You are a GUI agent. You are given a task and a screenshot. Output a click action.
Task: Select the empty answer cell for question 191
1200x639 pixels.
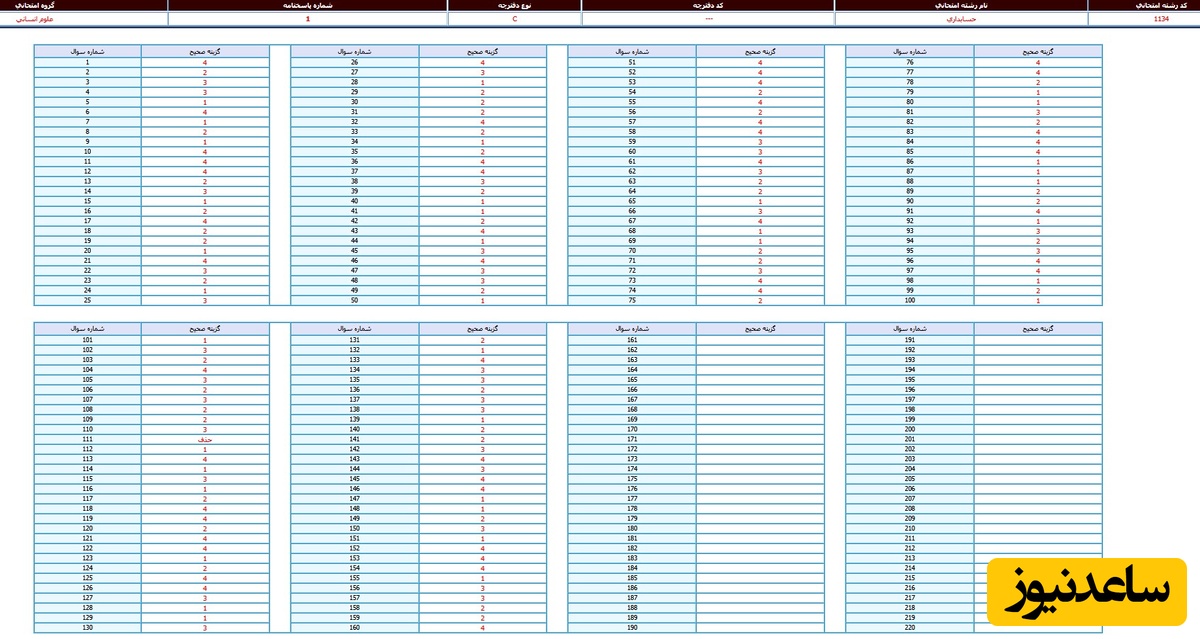[x=1038, y=340]
